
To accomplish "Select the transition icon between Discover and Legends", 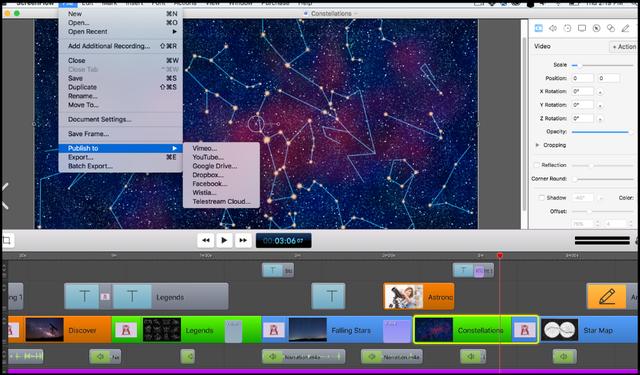I will (x=126, y=330).
